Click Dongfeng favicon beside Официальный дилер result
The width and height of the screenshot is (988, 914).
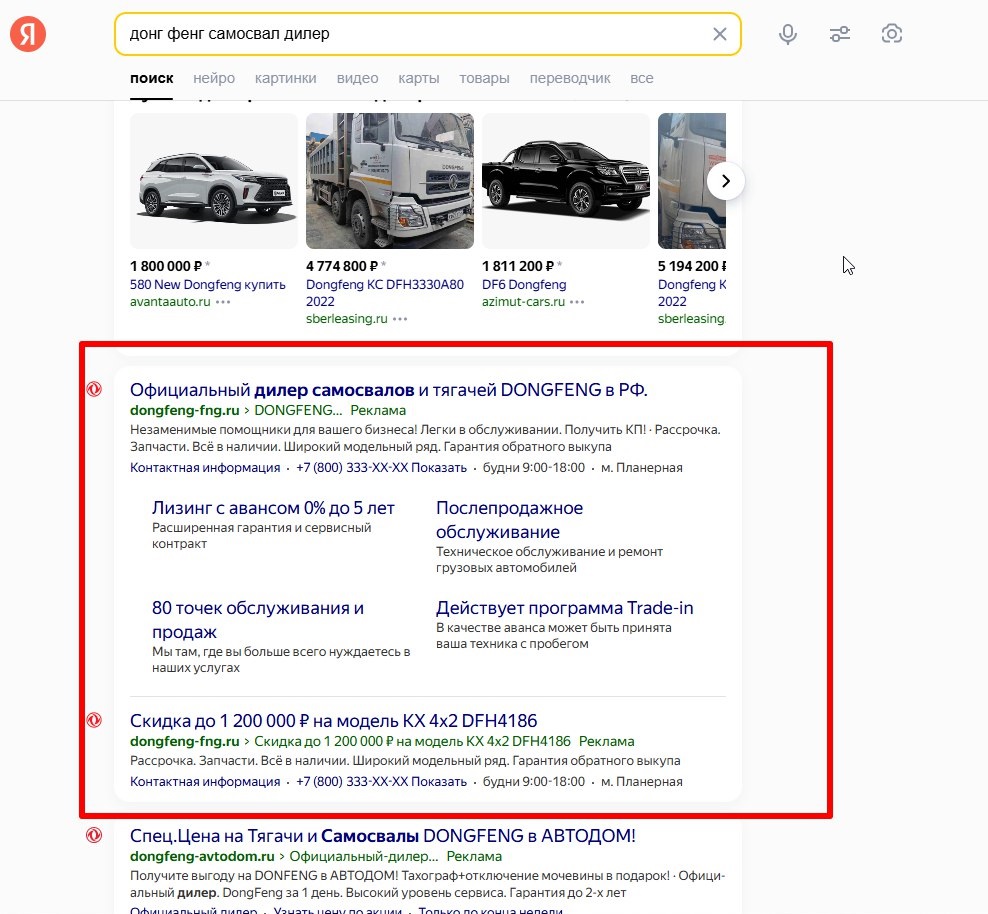click(94, 389)
